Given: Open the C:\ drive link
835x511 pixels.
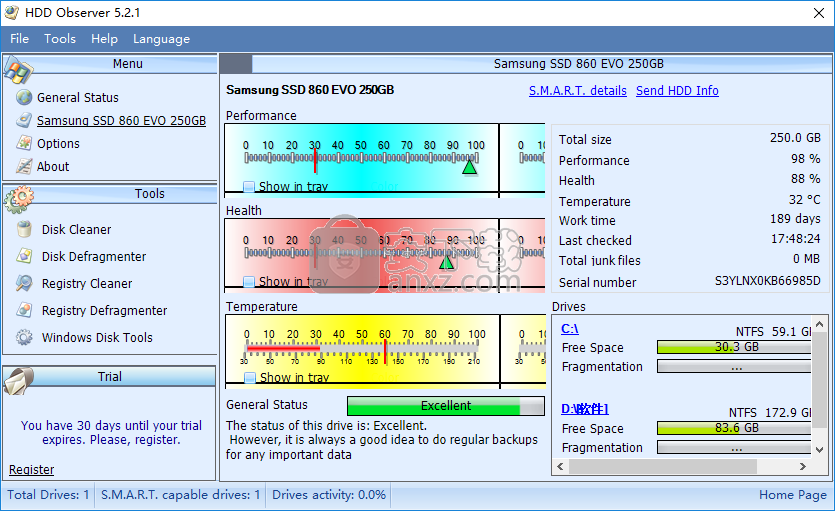Looking at the screenshot, I should pos(570,329).
